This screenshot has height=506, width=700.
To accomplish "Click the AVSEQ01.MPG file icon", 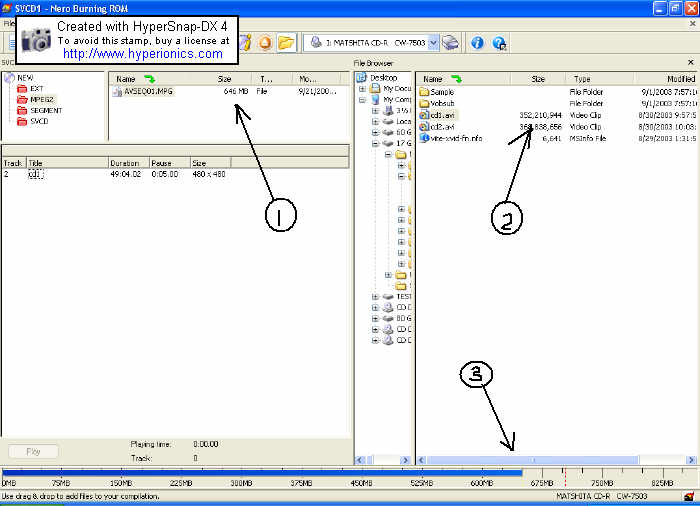I will 117,92.
